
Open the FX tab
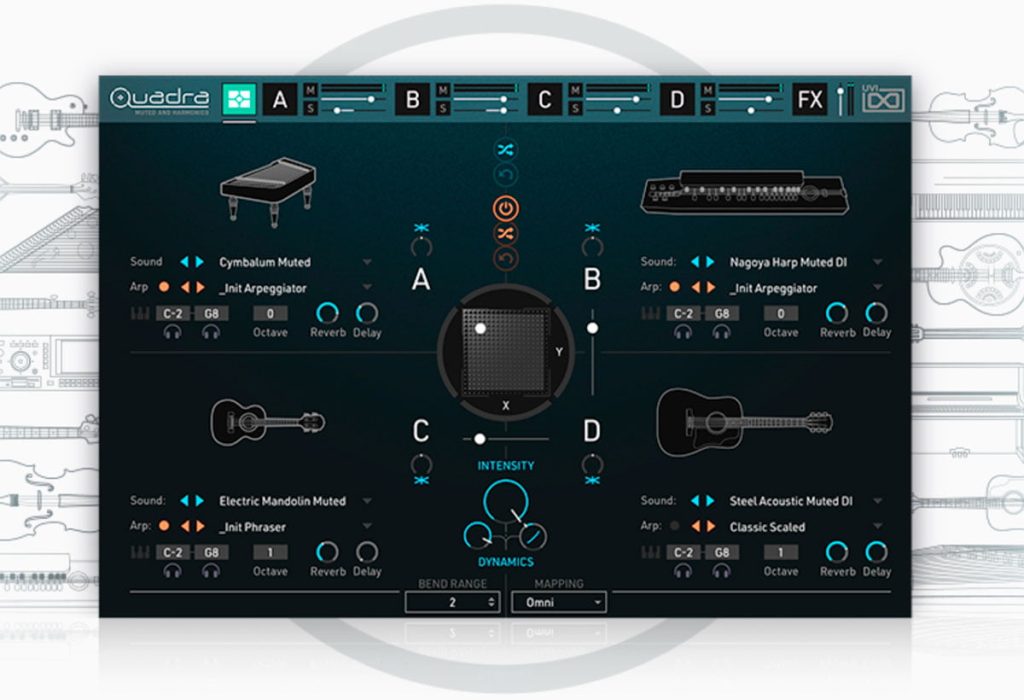(810, 99)
